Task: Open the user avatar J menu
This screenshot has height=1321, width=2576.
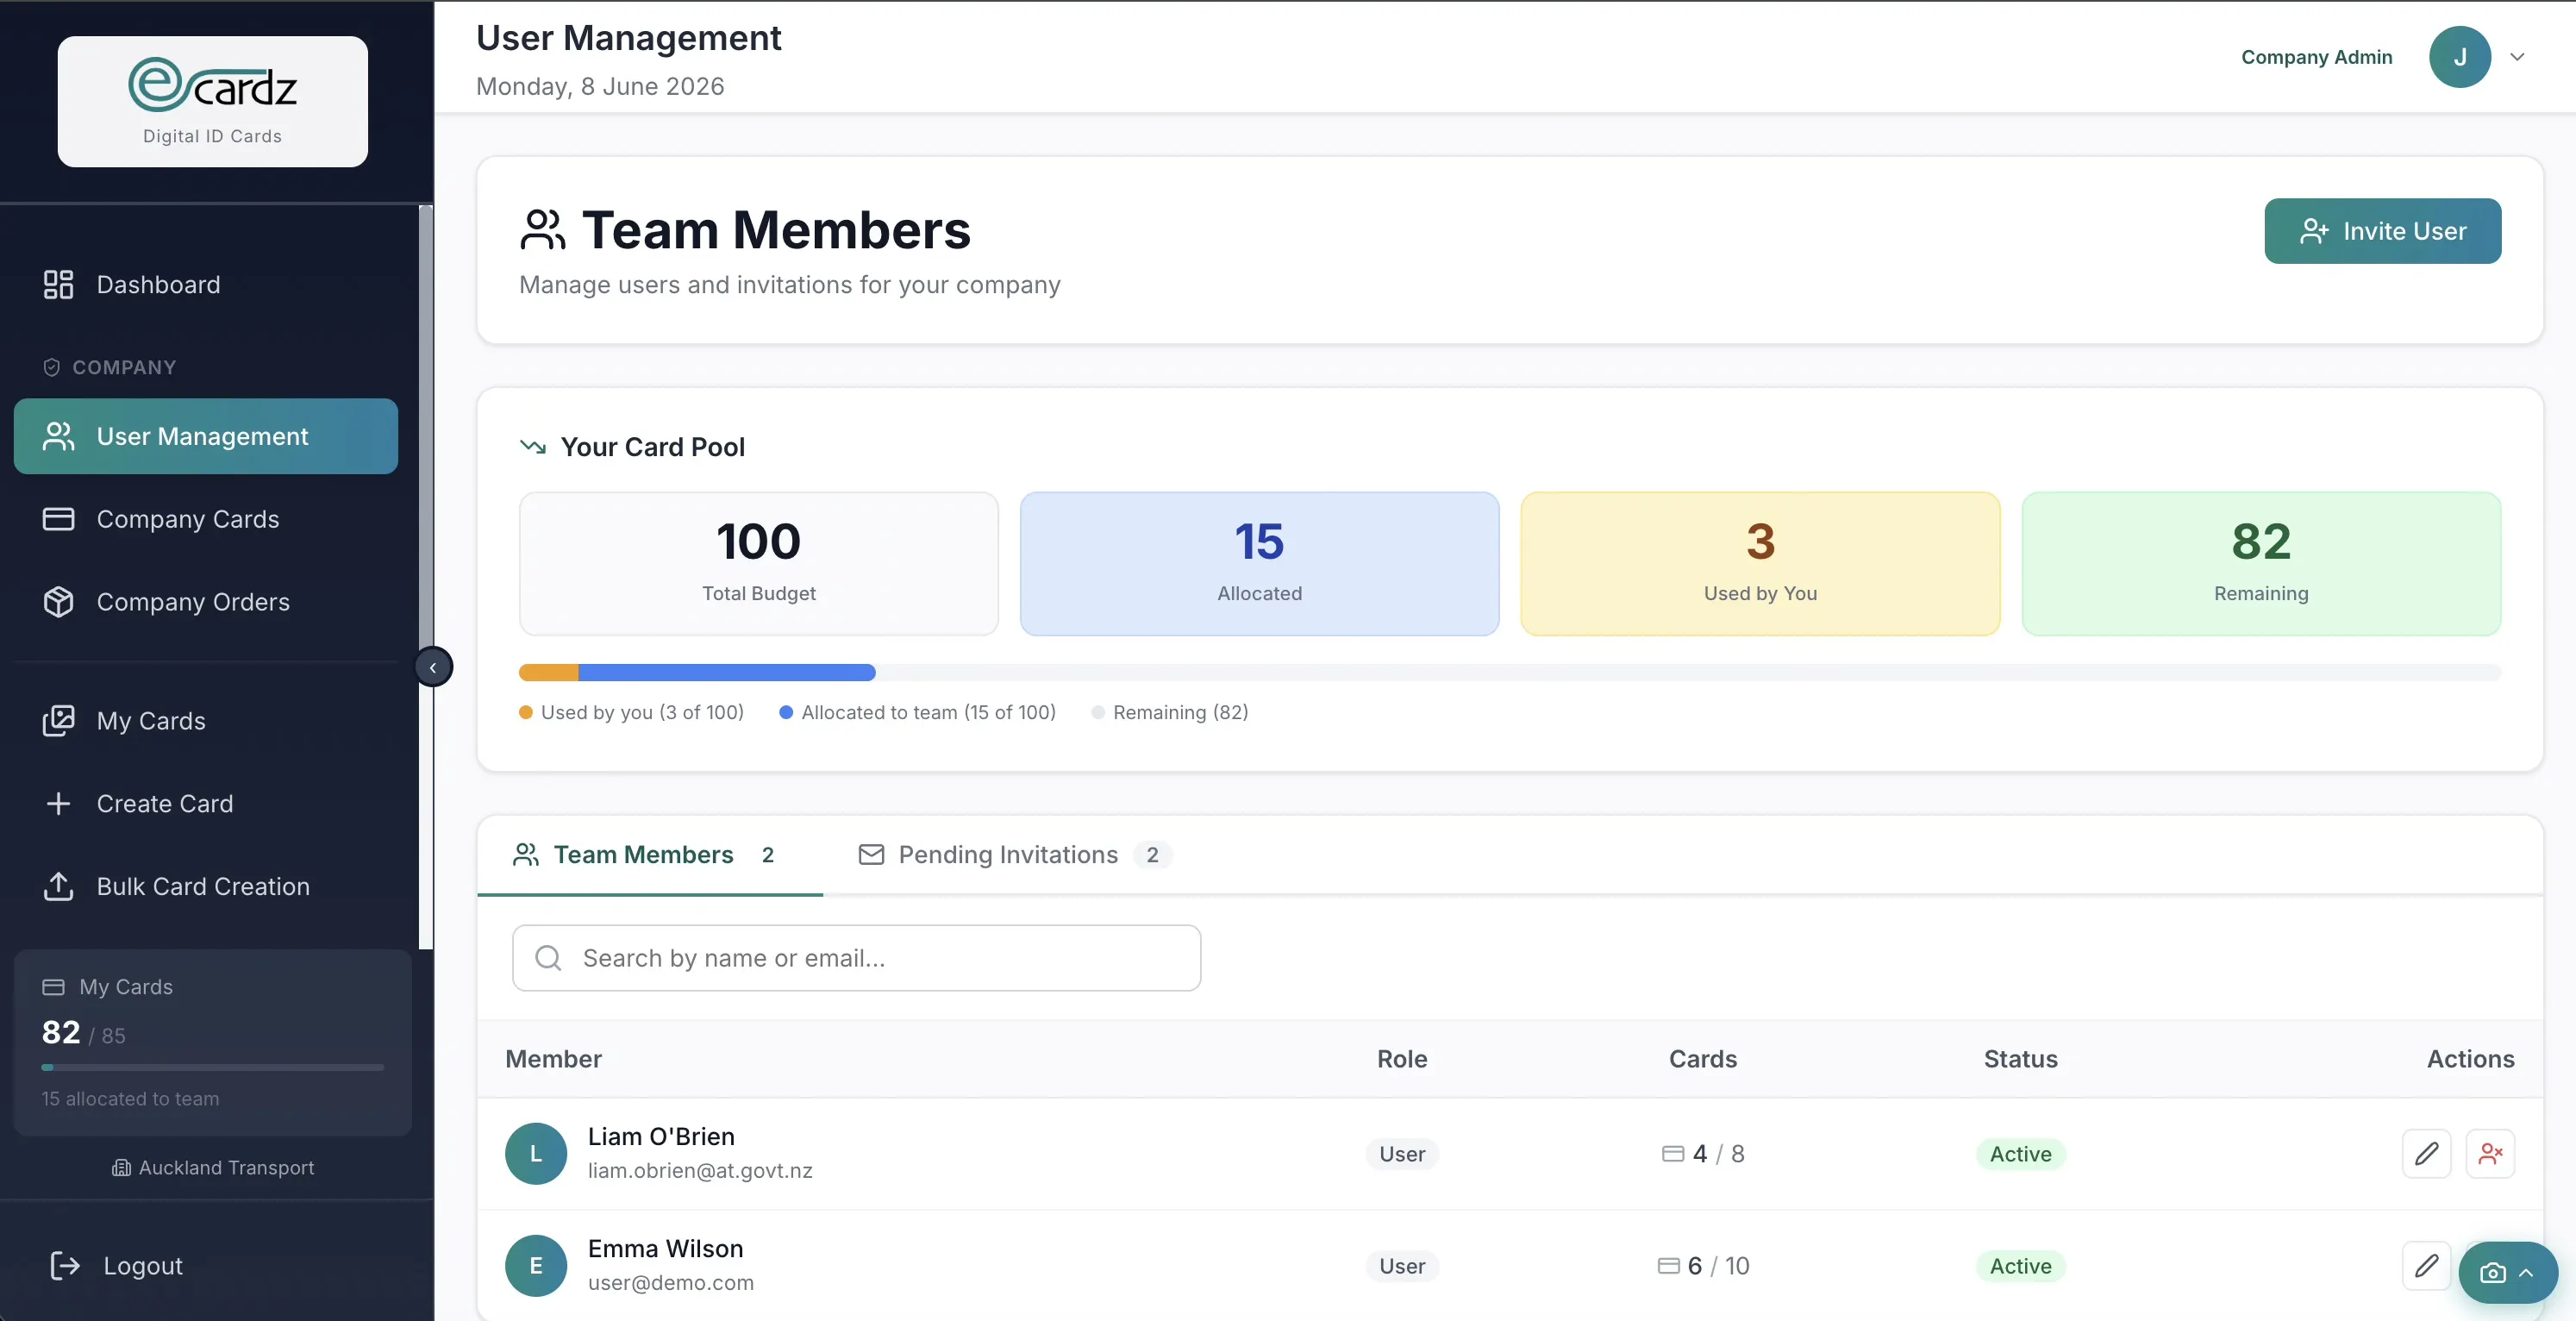Action: 2460,57
